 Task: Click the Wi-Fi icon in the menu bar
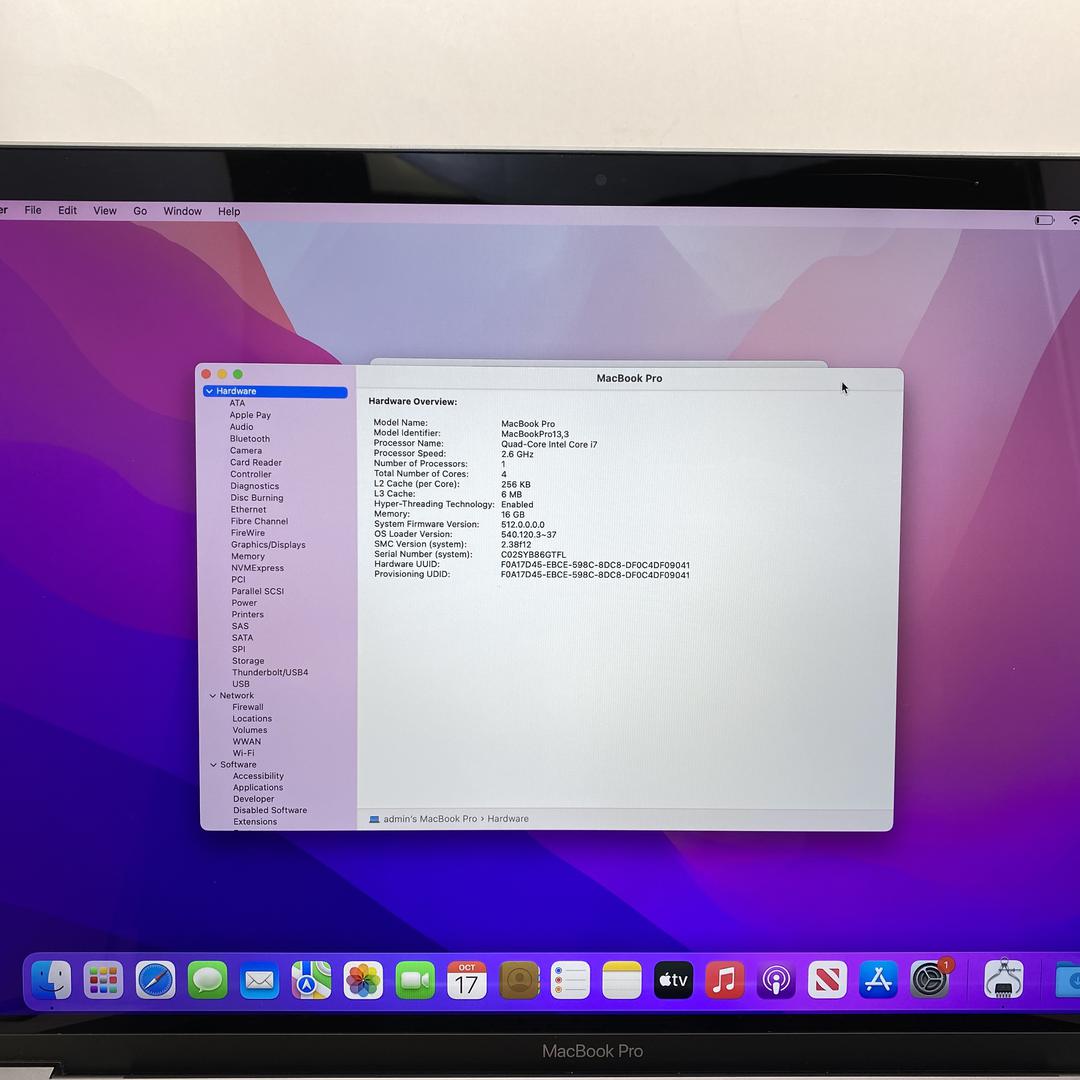[x=1074, y=219]
